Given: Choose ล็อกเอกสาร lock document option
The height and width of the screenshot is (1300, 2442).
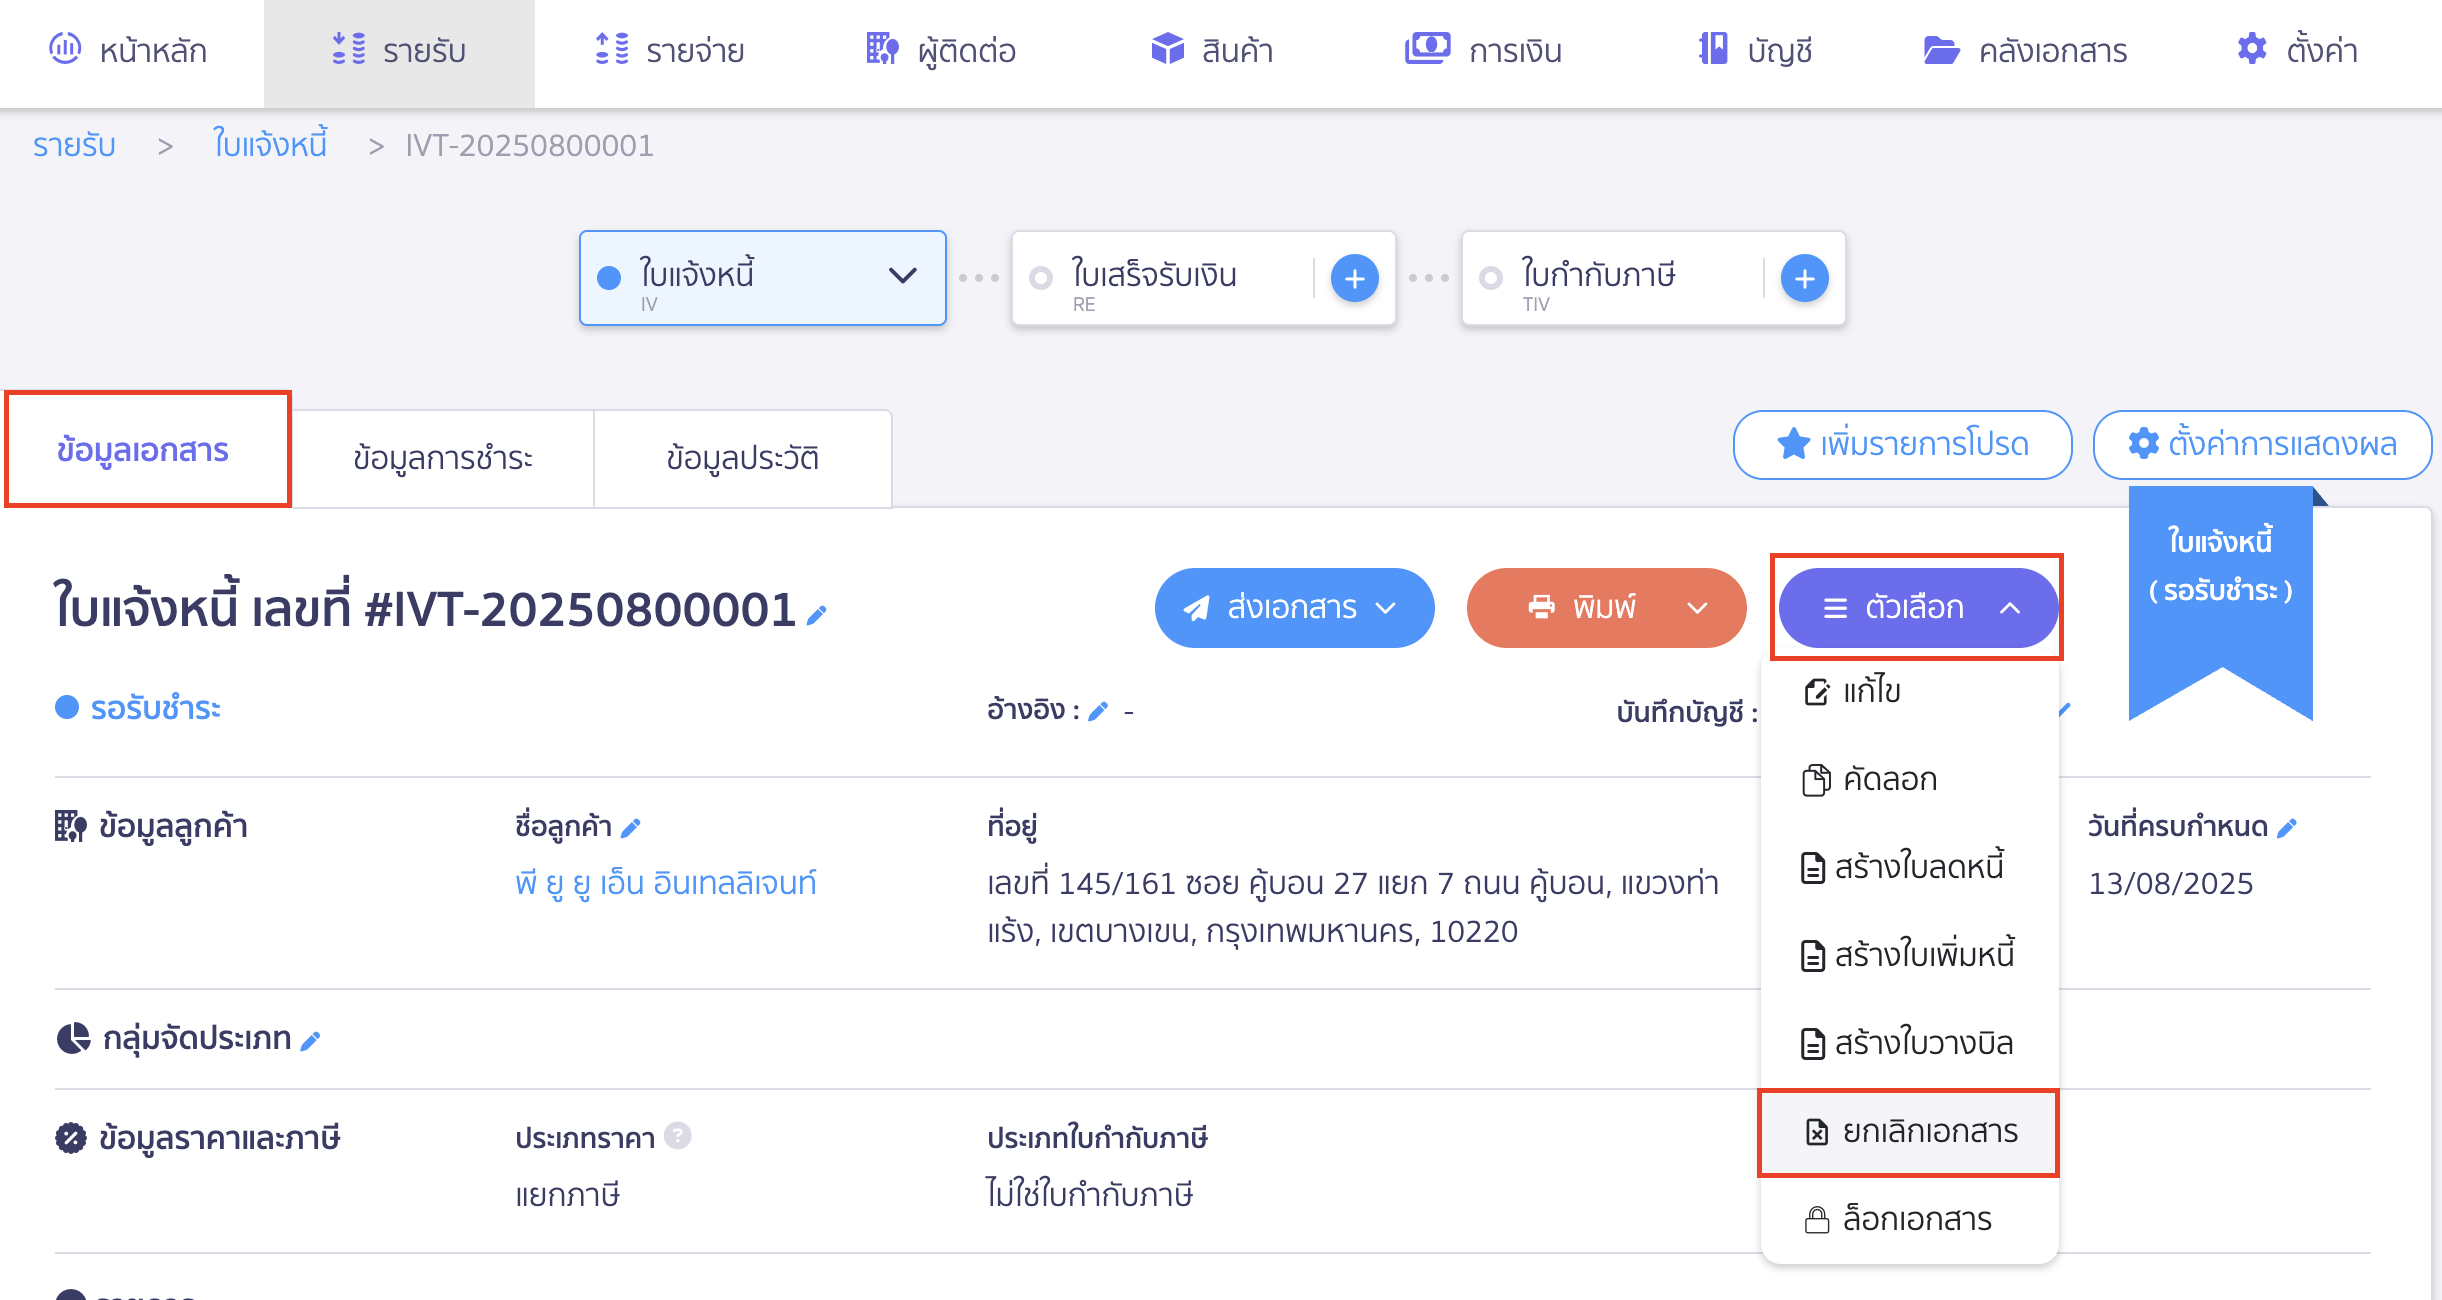Looking at the screenshot, I should (1909, 1219).
